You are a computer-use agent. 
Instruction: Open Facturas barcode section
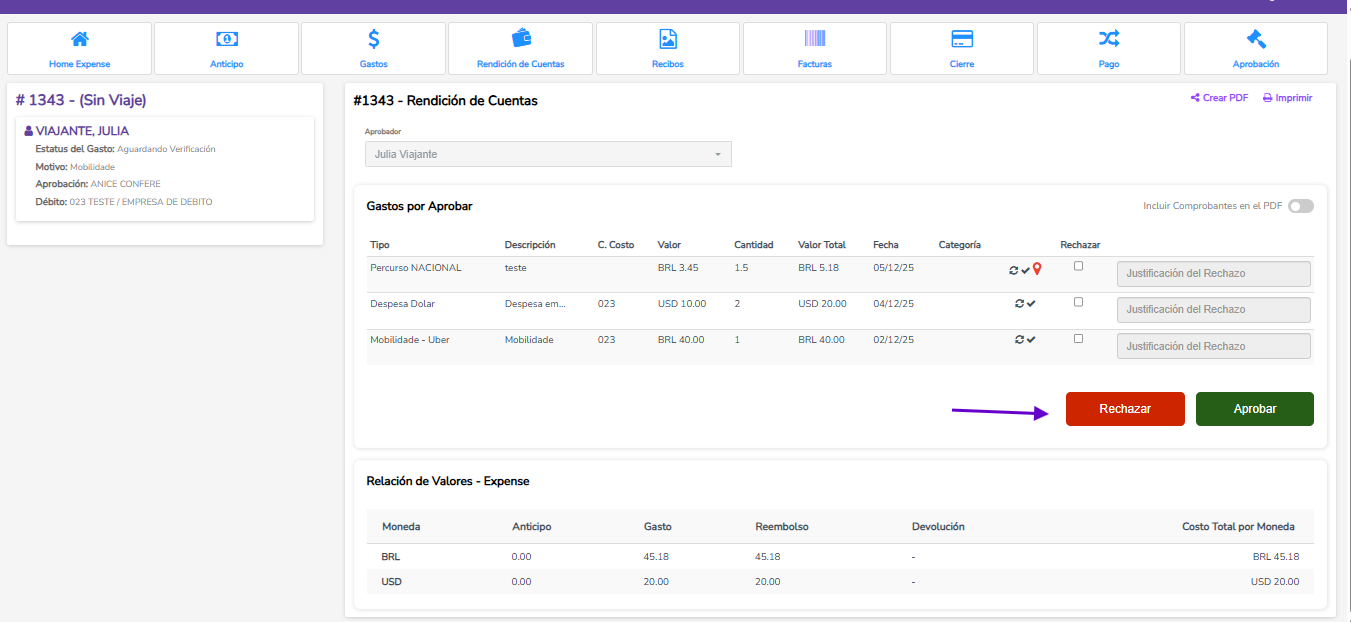[x=815, y=48]
